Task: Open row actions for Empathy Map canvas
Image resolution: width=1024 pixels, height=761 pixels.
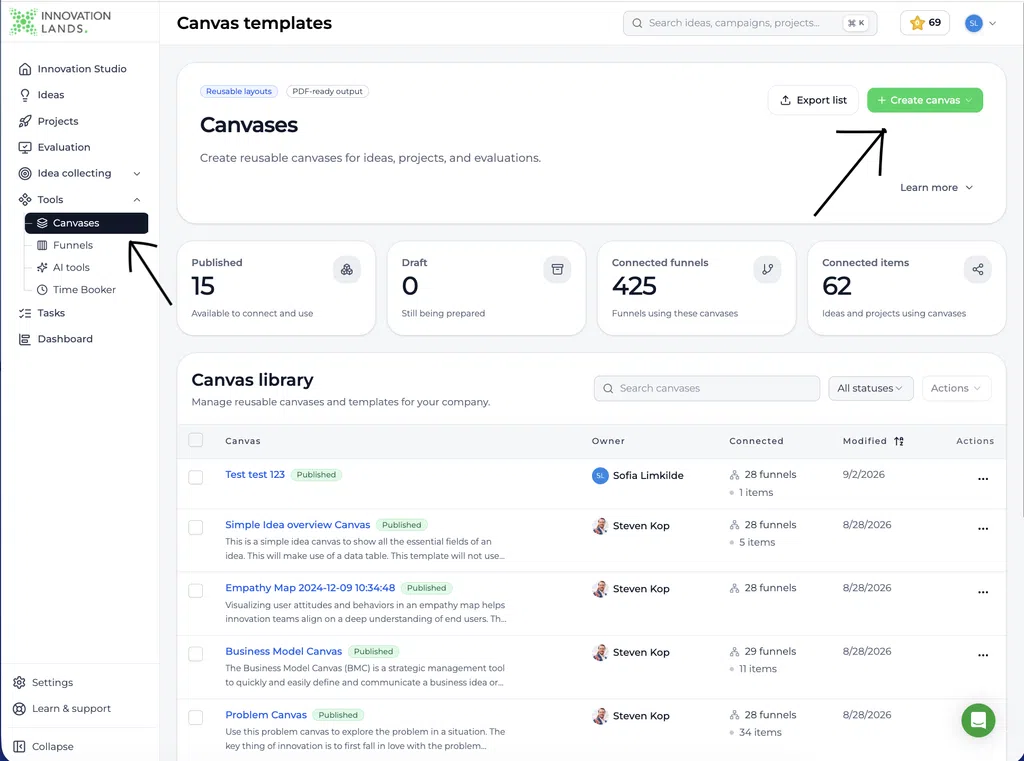Action: tap(983, 592)
